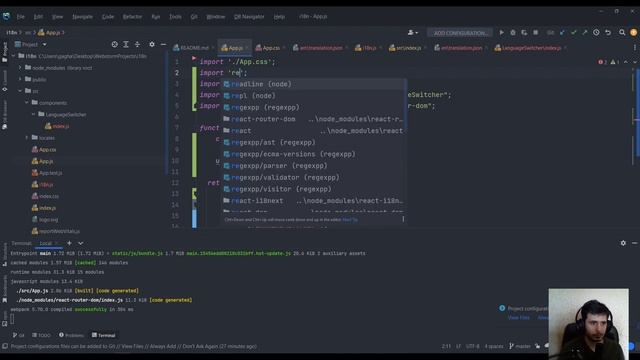
Task: Open the terminal sessions dropdown arrow
Action: 81,243
